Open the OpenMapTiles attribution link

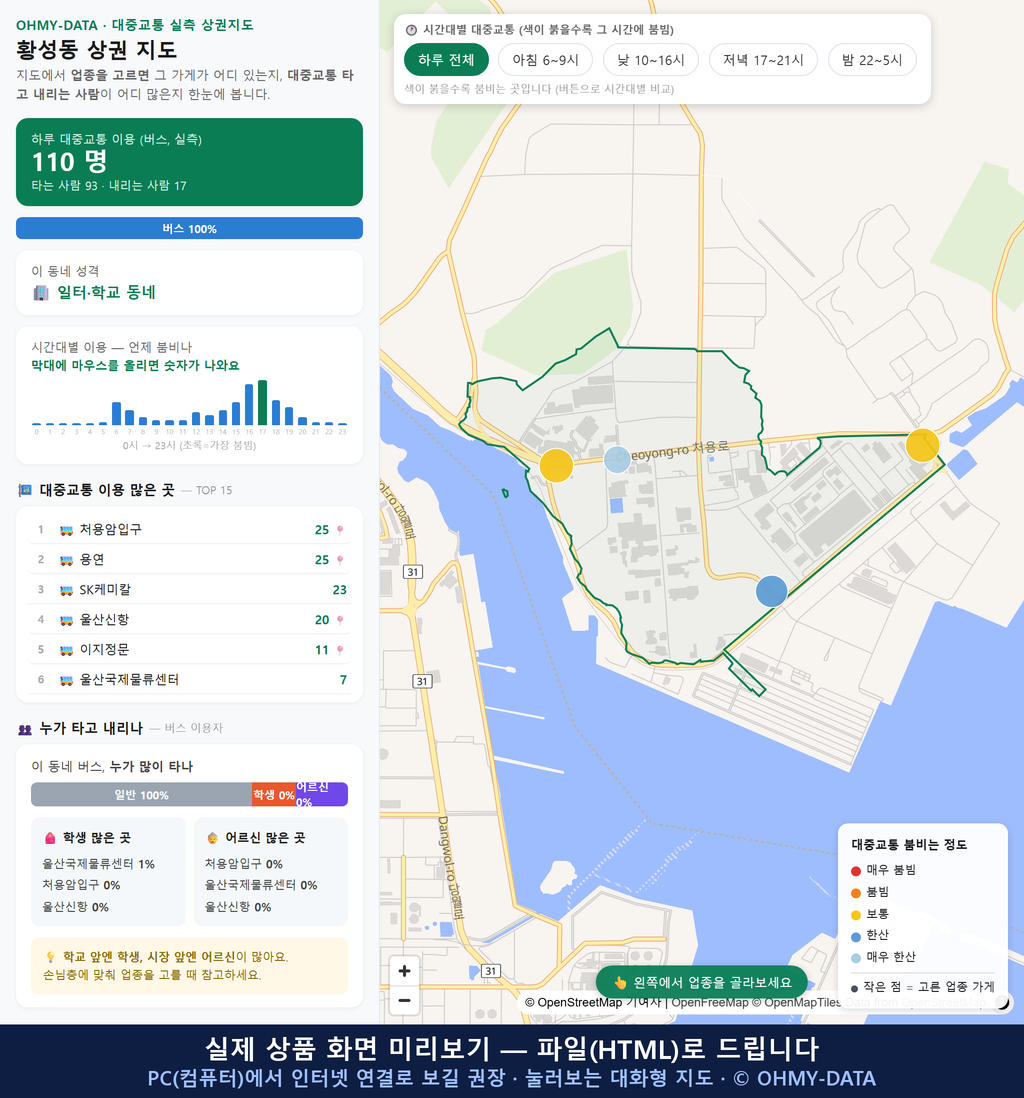797,1003
